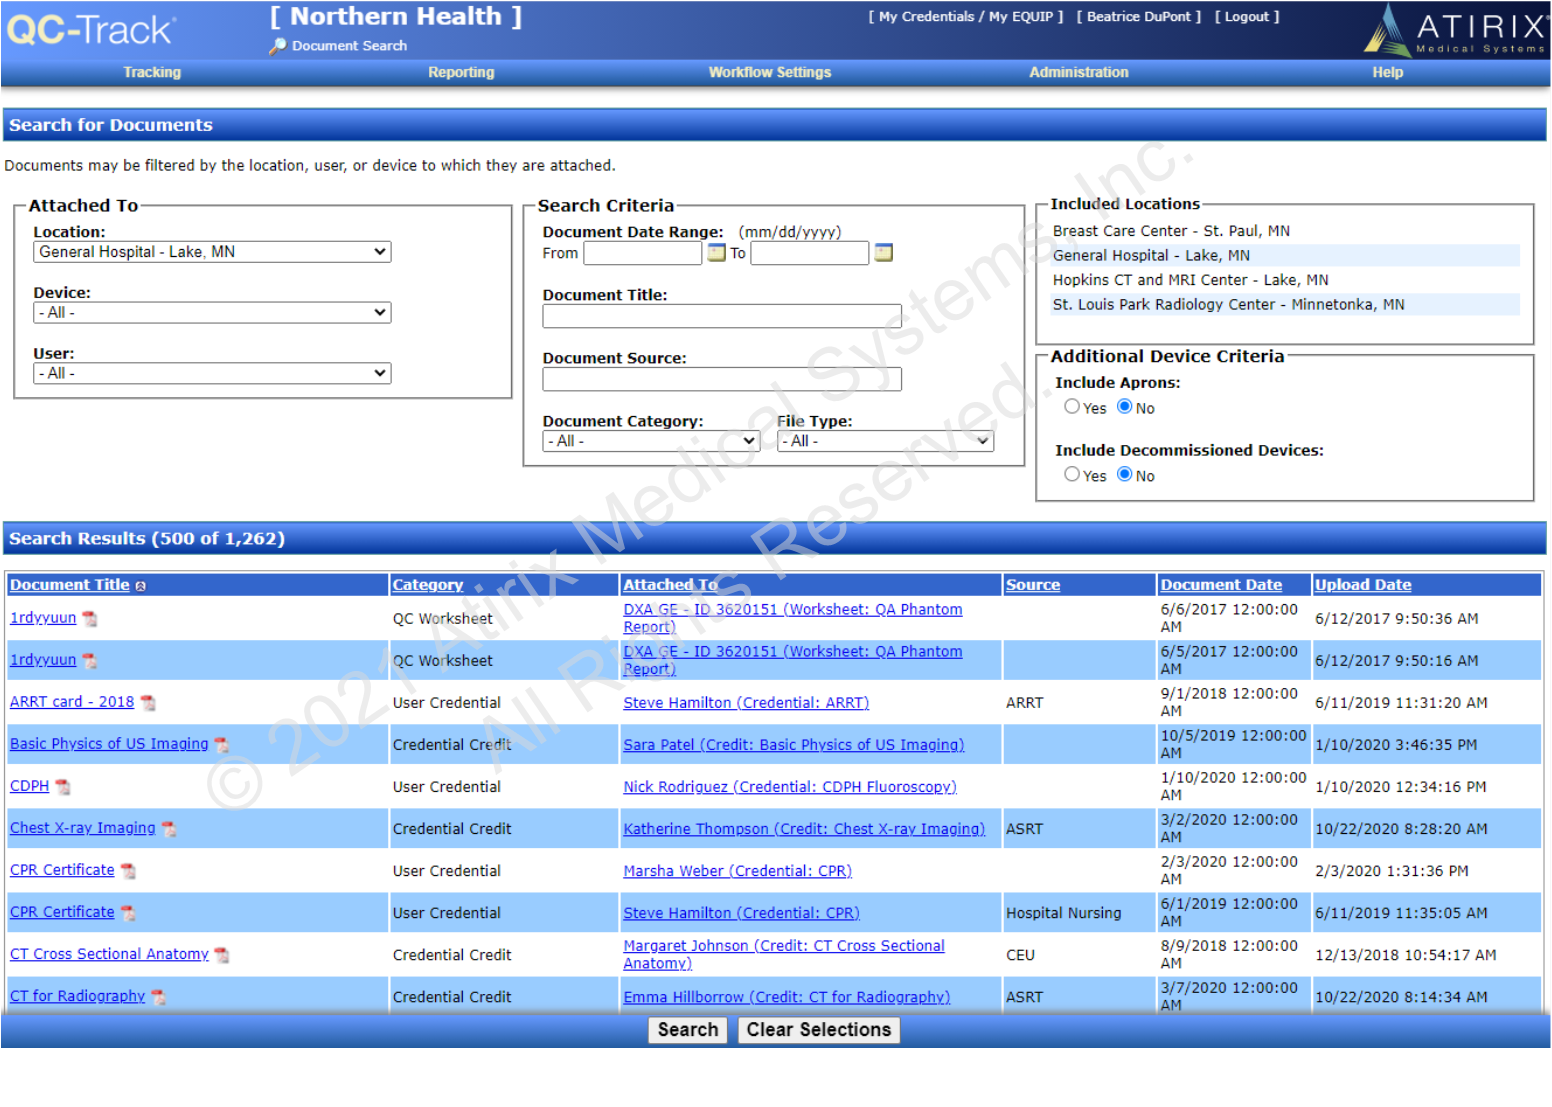Sort results by Upload Date column
This screenshot has height=1107, width=1552.
[x=1362, y=585]
